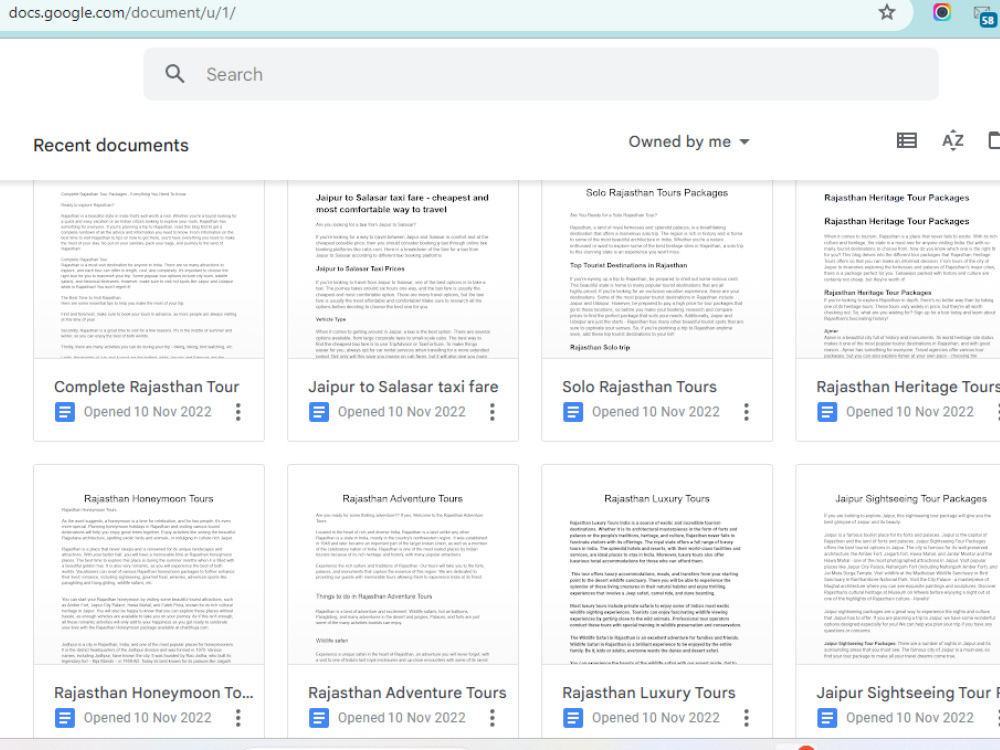The height and width of the screenshot is (750, 1000).
Task: Click into the Search documents field
Action: [541, 74]
